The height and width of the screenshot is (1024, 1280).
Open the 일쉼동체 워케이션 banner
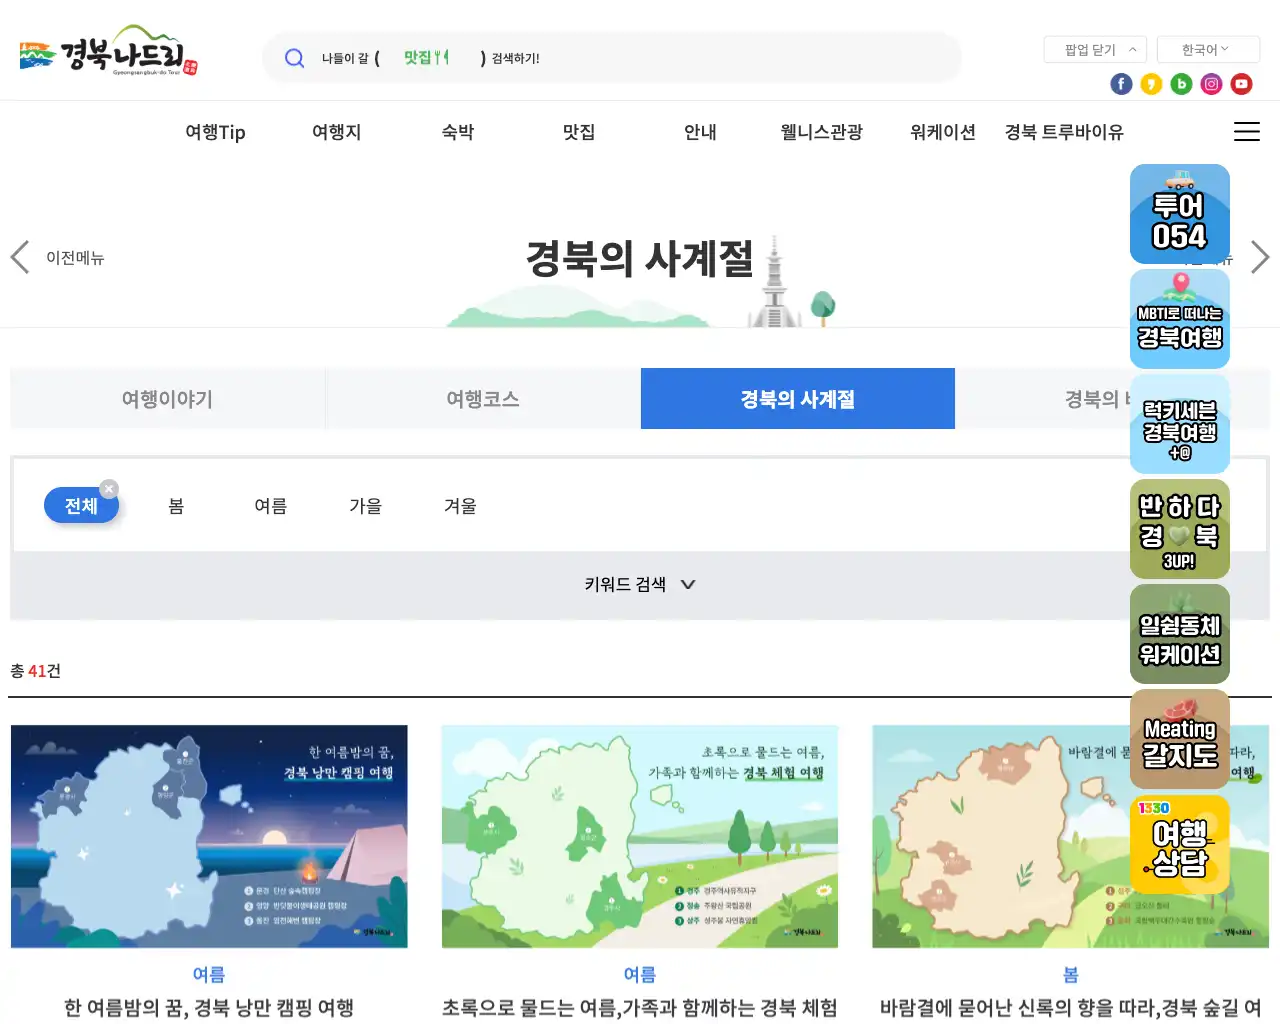click(1180, 634)
